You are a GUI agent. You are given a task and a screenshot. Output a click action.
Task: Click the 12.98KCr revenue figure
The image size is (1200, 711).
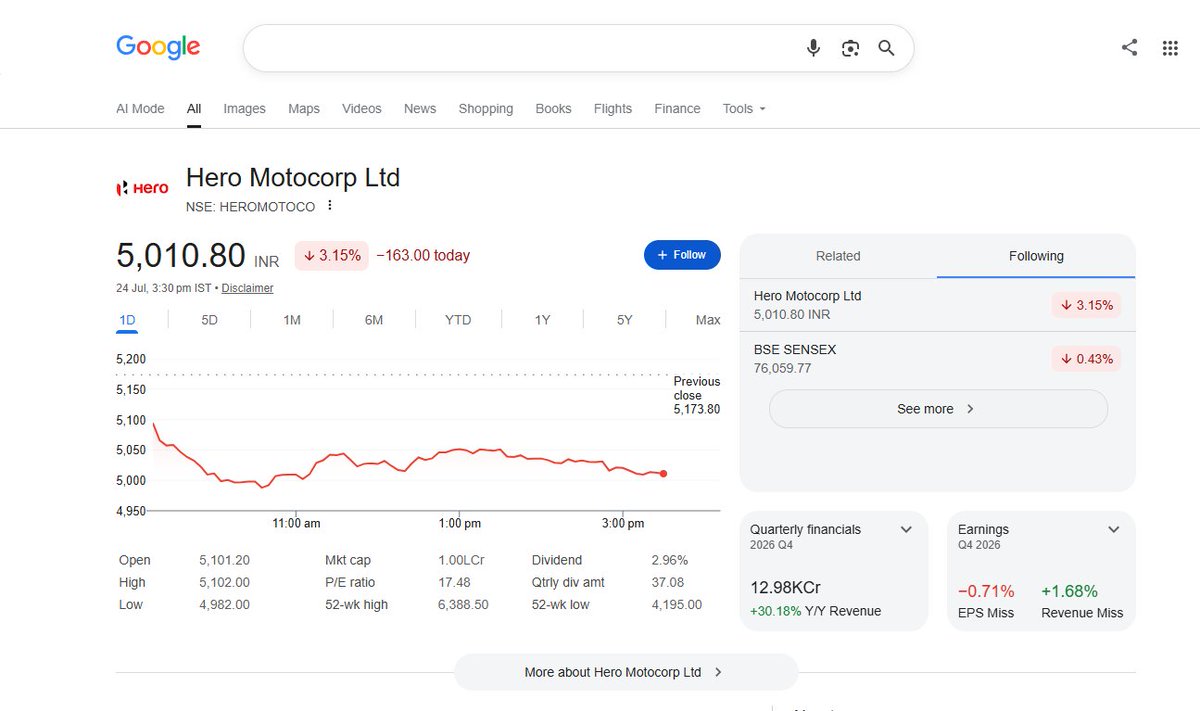coord(785,588)
